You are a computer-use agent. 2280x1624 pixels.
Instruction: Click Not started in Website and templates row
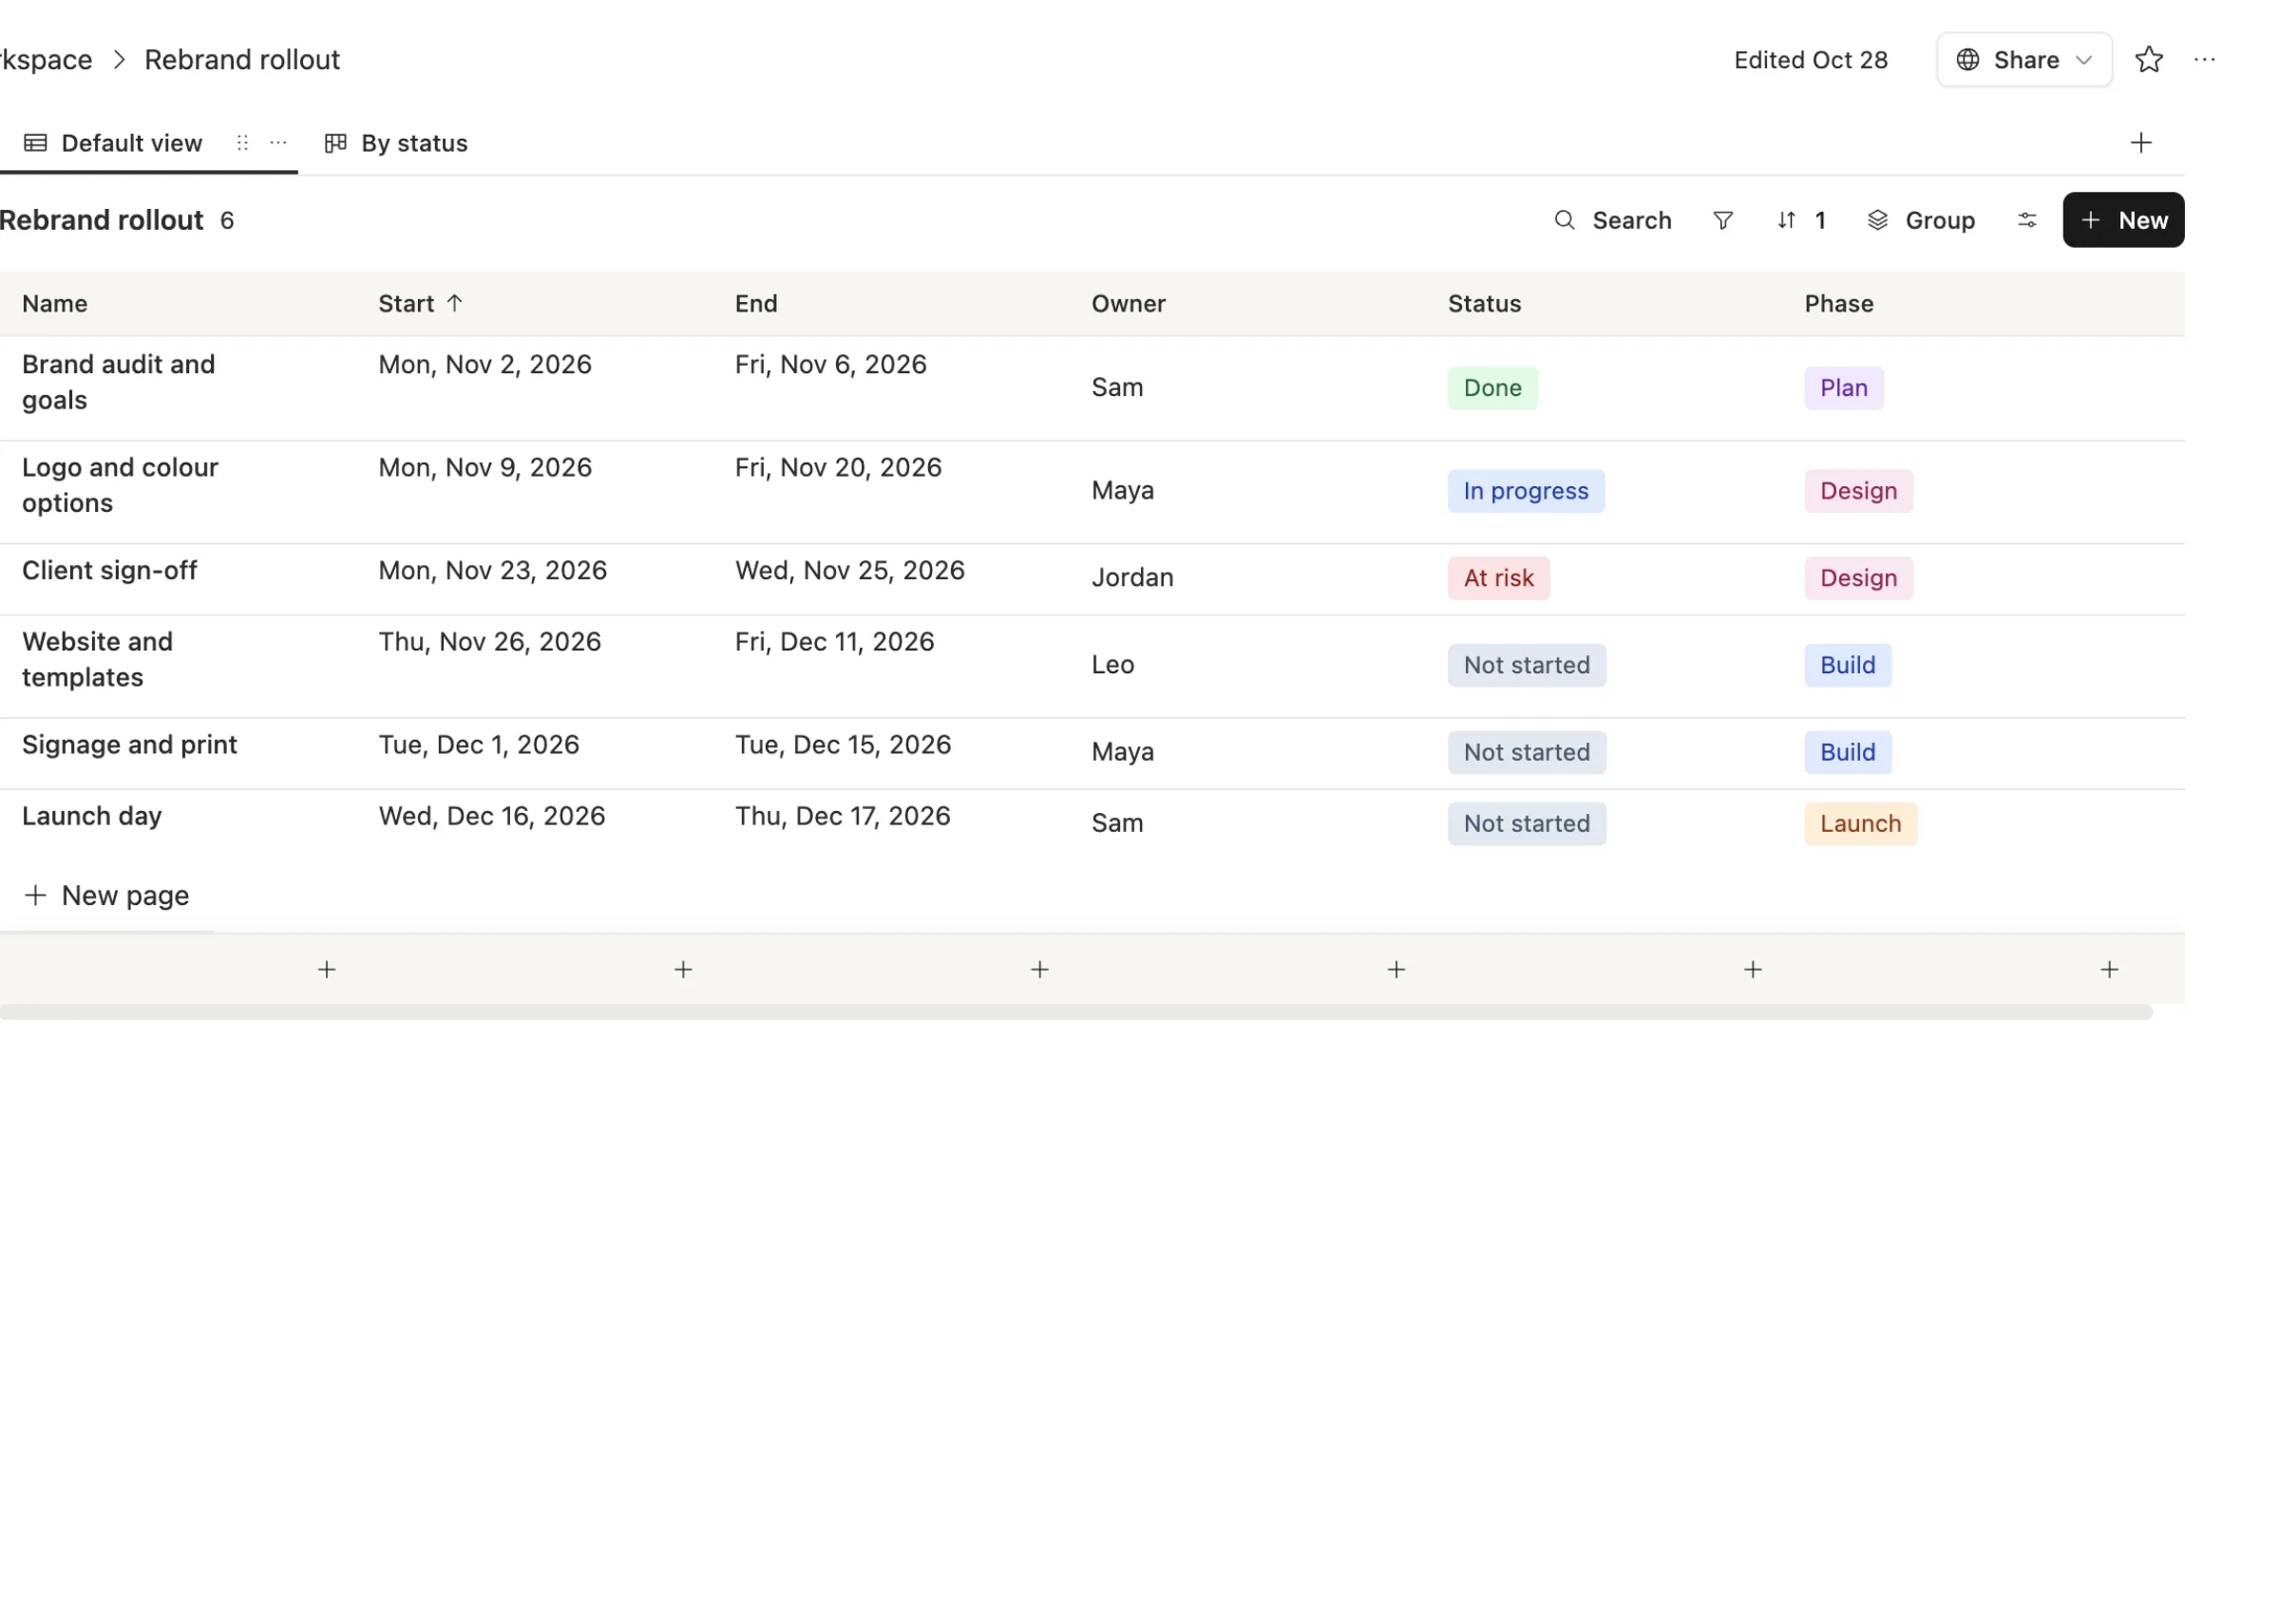tap(1526, 665)
